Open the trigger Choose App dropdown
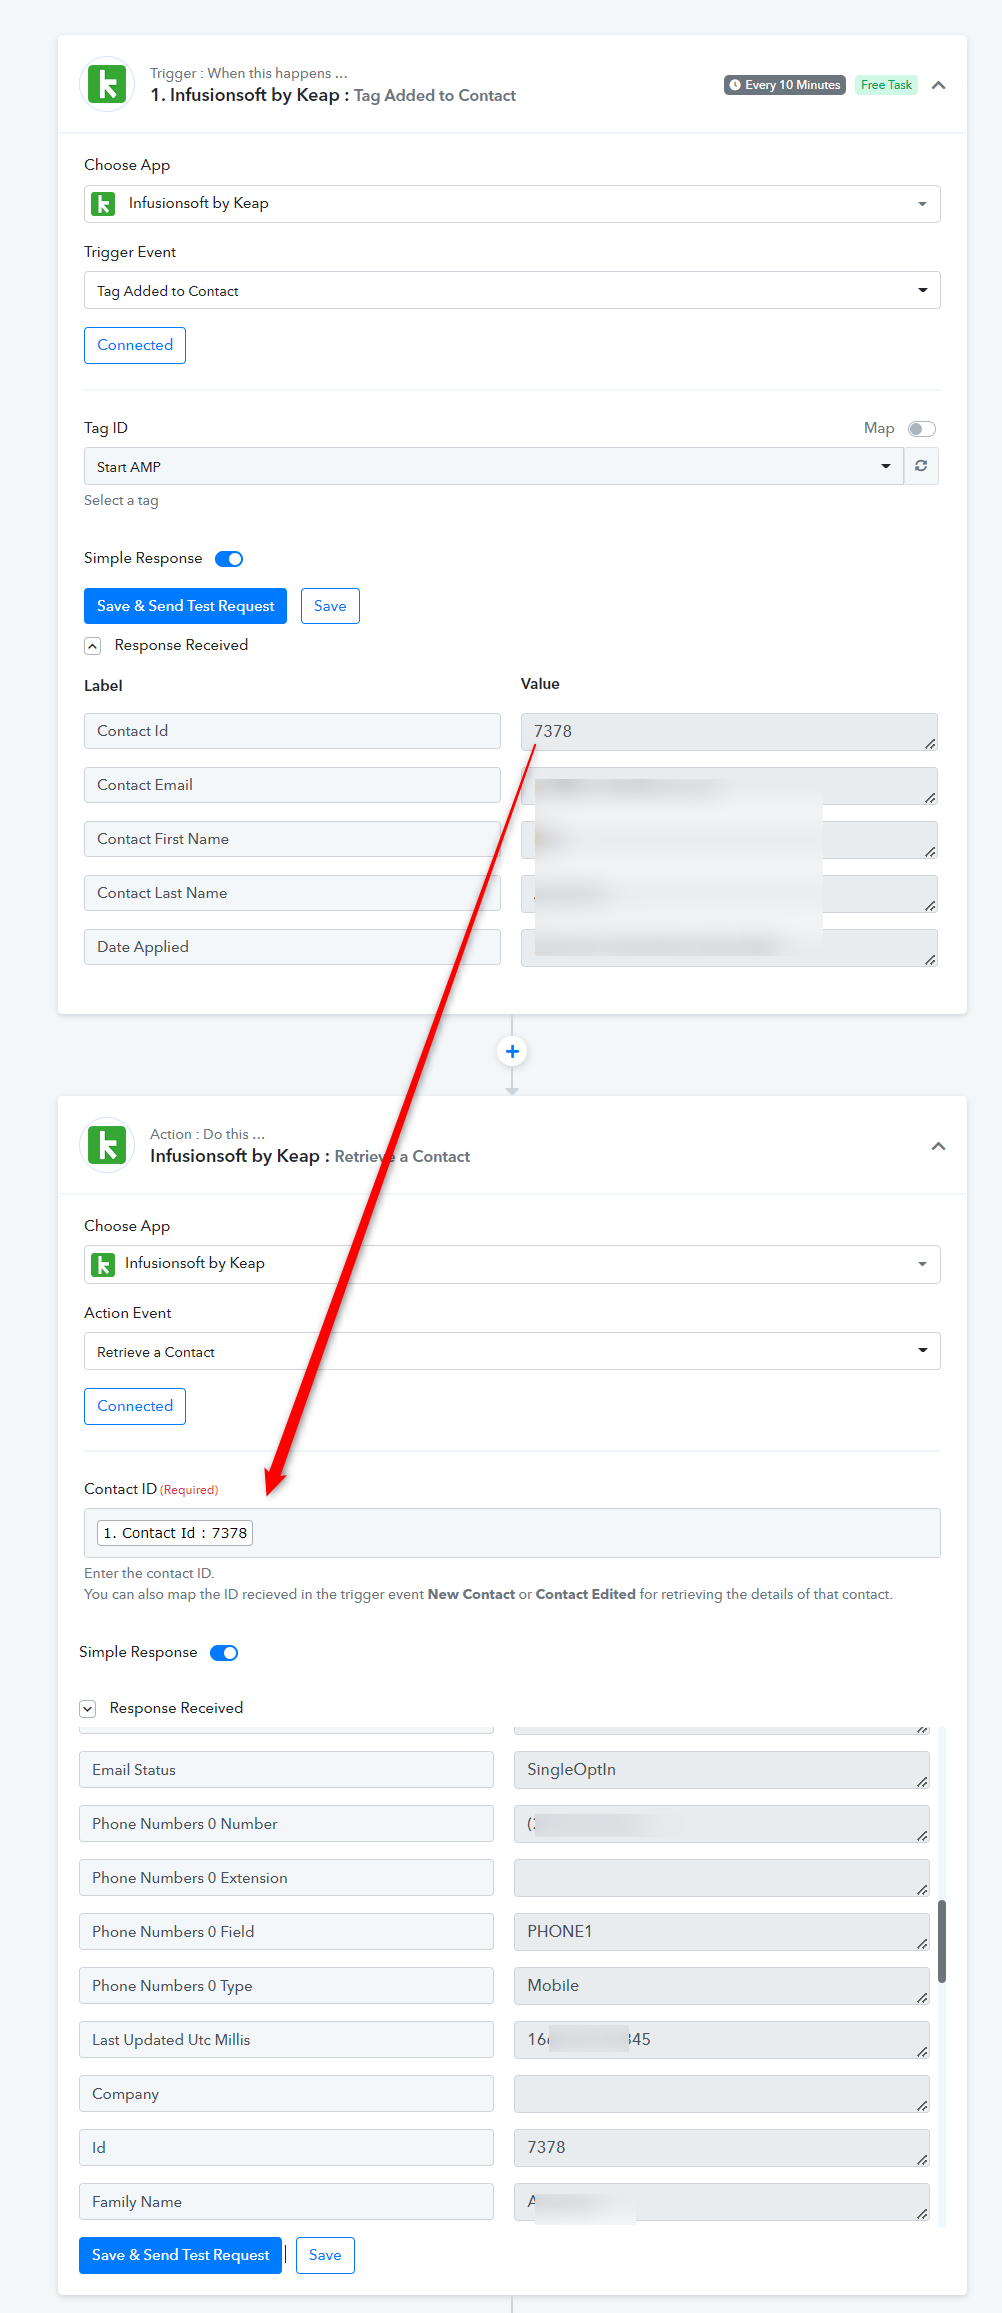 512,204
